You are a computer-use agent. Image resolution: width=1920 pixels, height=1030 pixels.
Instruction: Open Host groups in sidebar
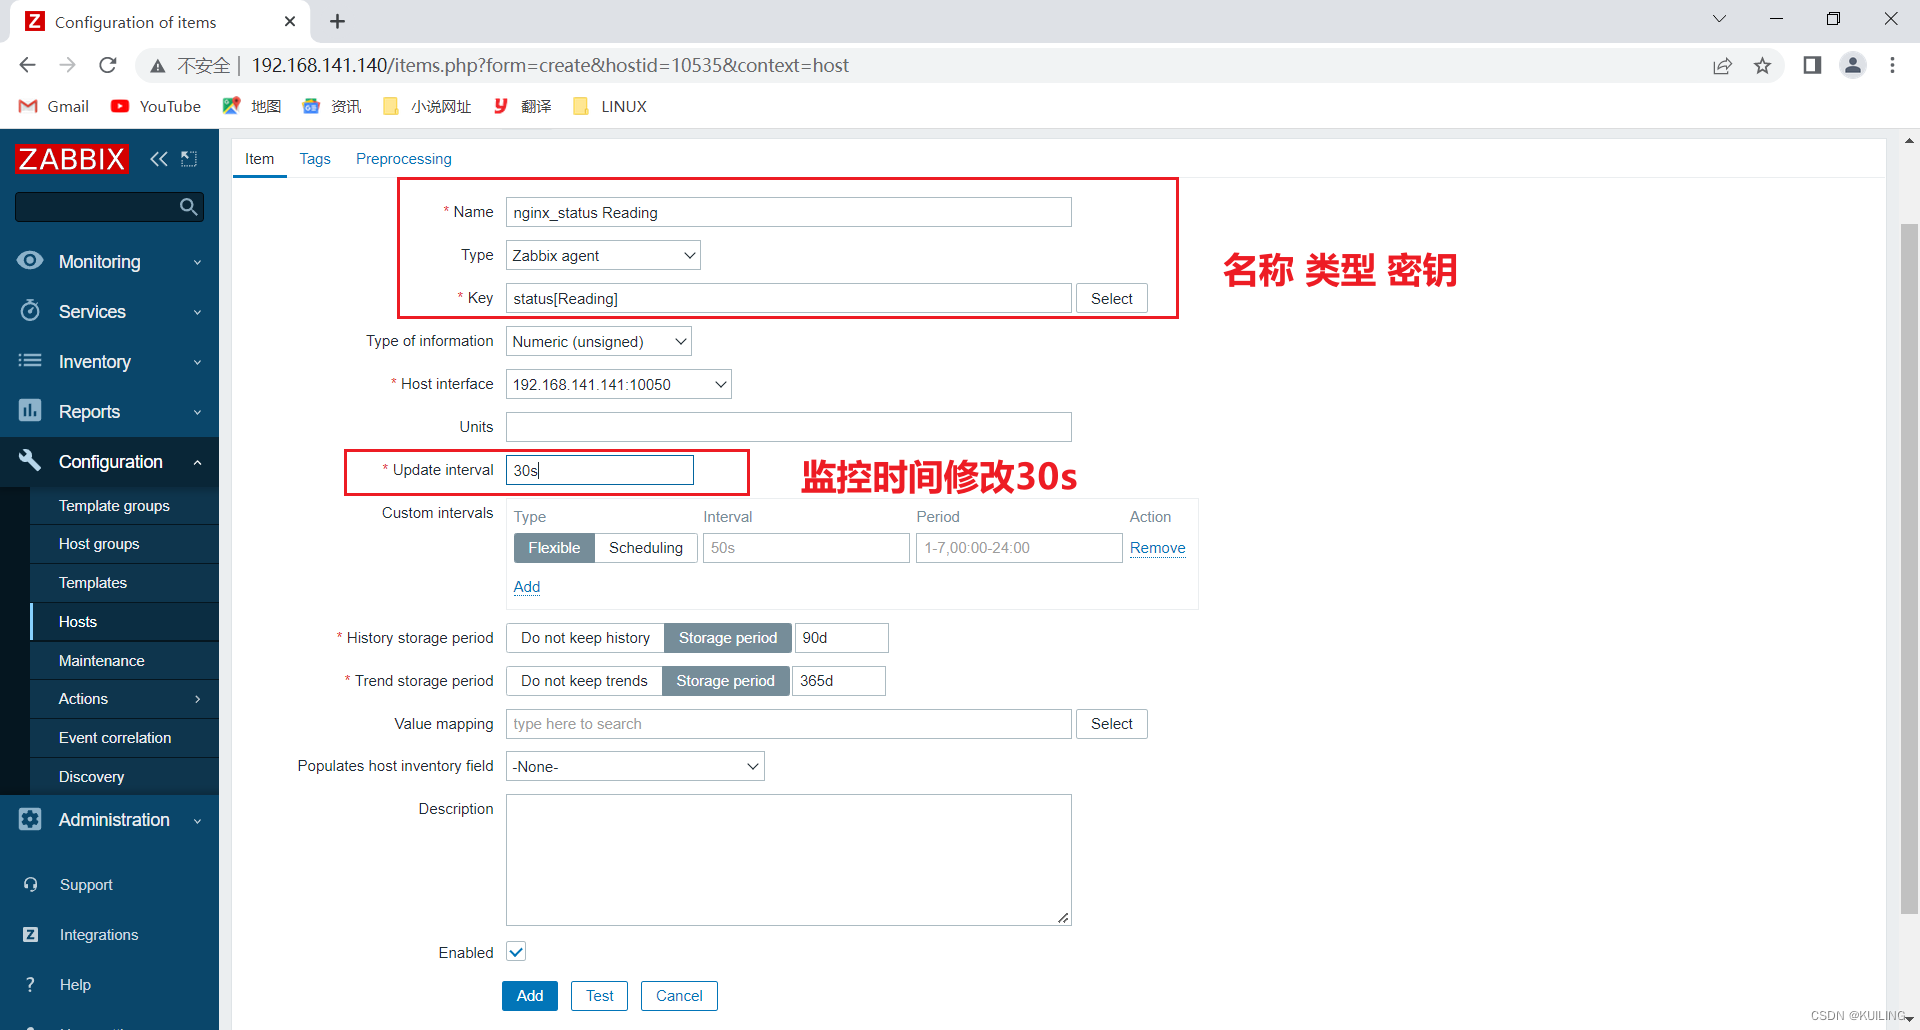pyautogui.click(x=99, y=544)
